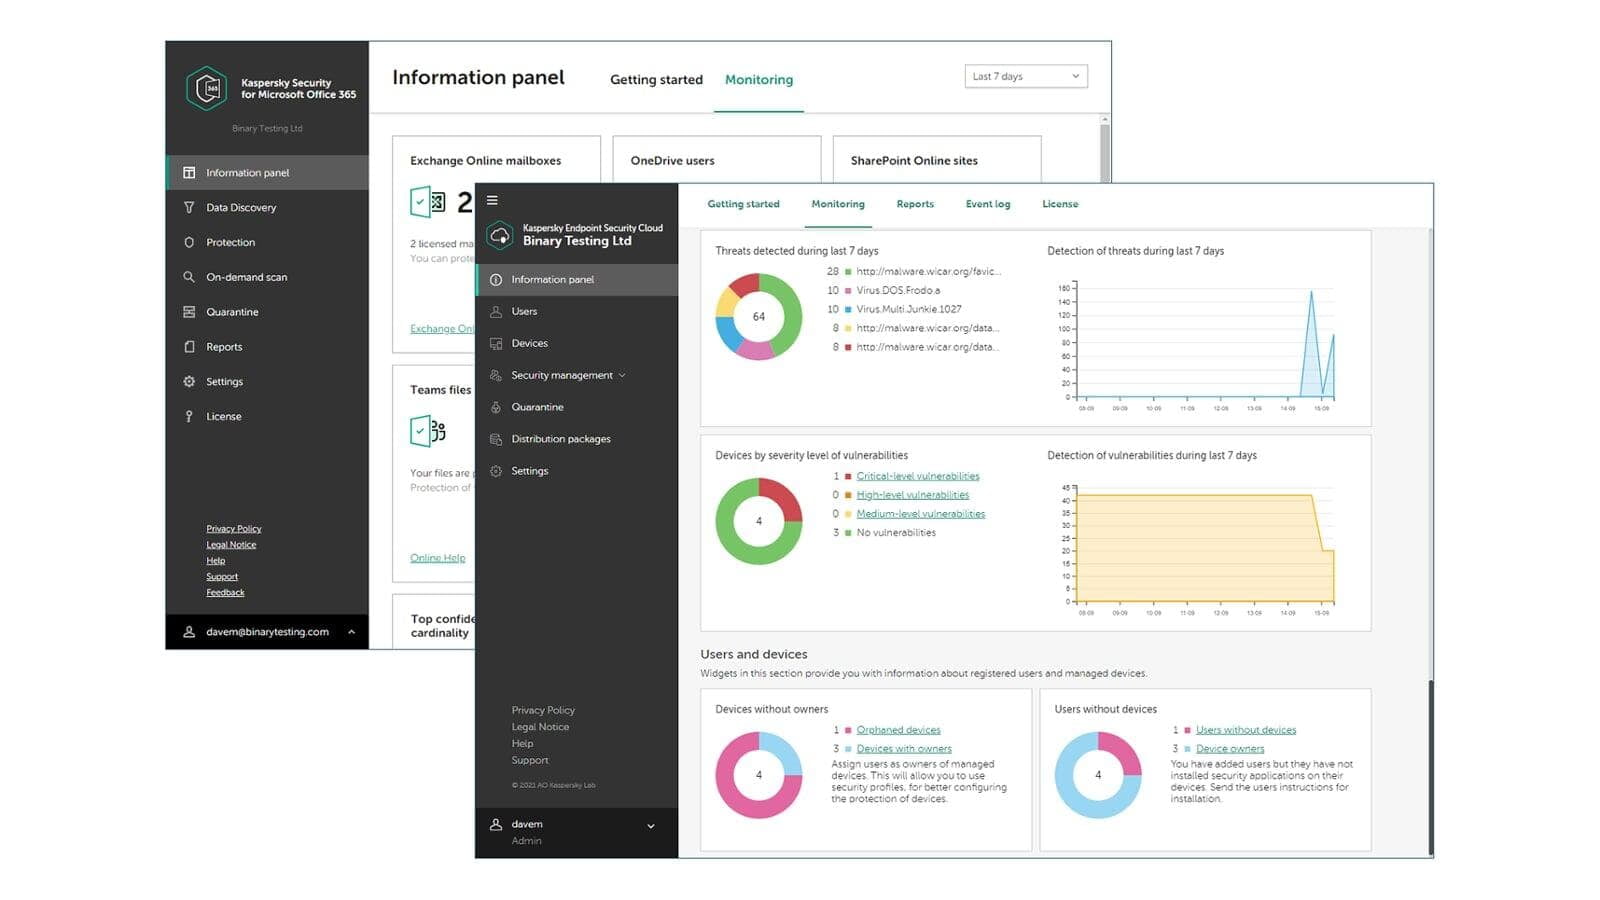
Task: Click the Kaspersky Security for Office 365 logo
Action: tap(207, 88)
